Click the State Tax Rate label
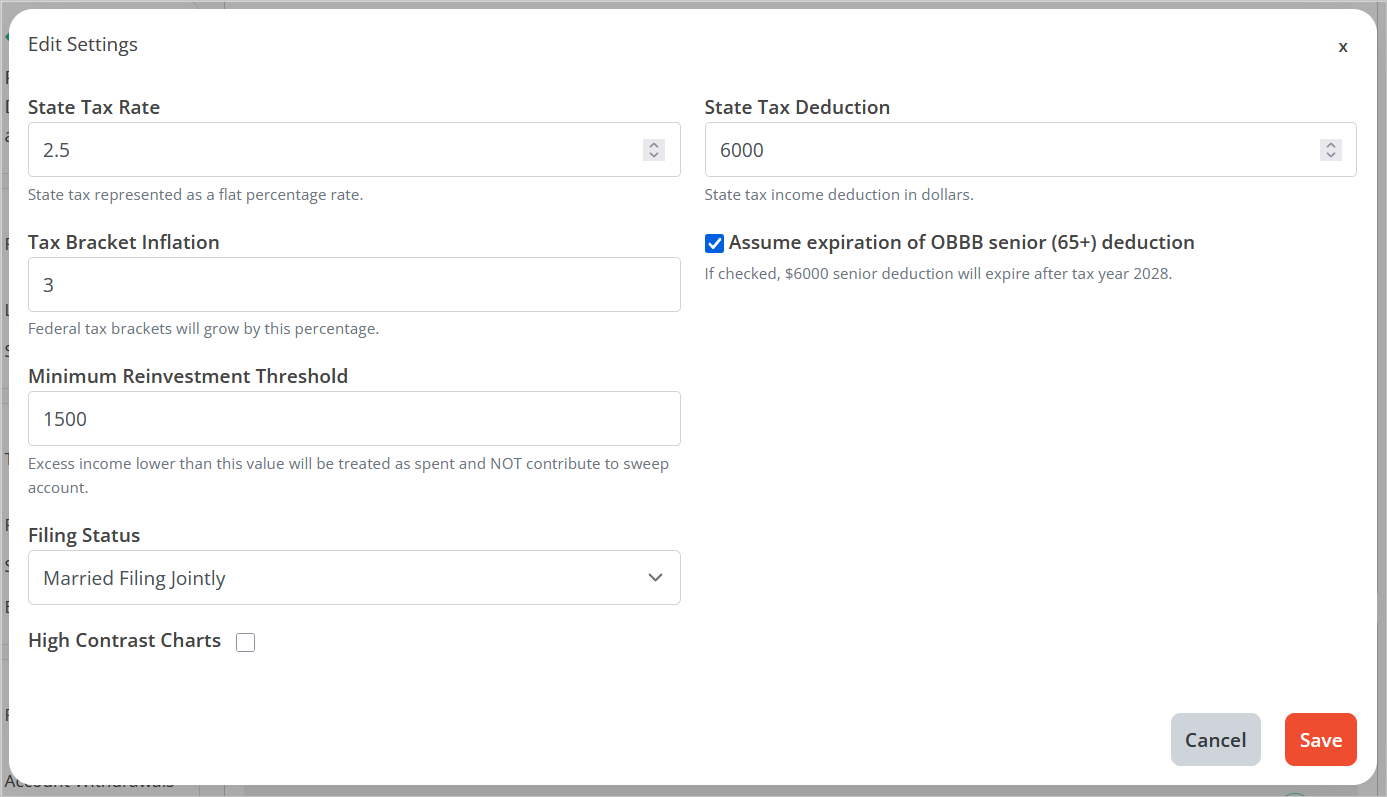1387x797 pixels. [x=94, y=107]
